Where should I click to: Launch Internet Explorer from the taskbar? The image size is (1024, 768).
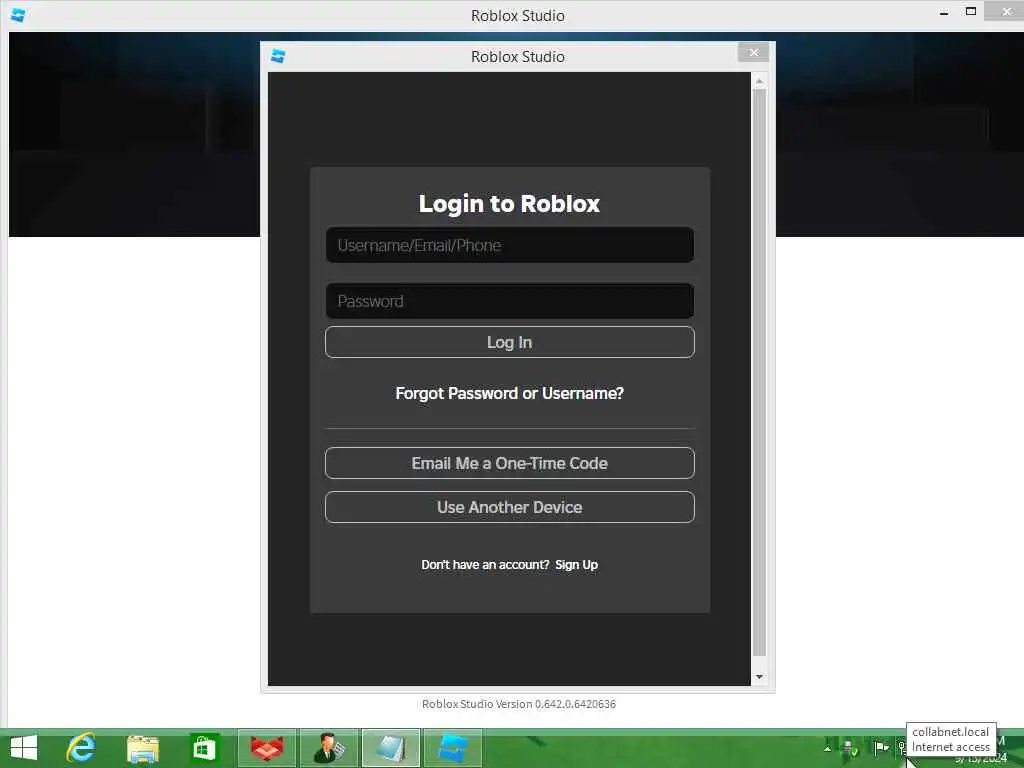pyautogui.click(x=81, y=748)
